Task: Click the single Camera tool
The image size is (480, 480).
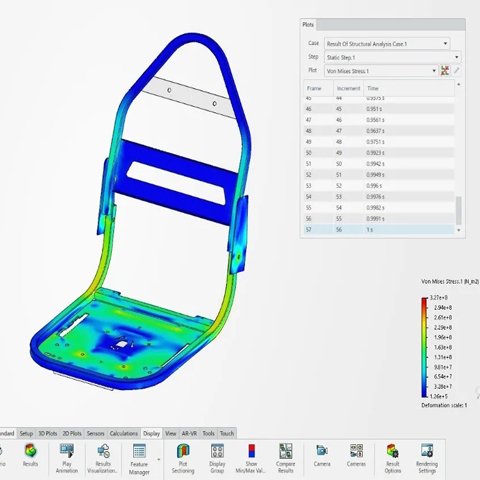Action: [x=322, y=455]
